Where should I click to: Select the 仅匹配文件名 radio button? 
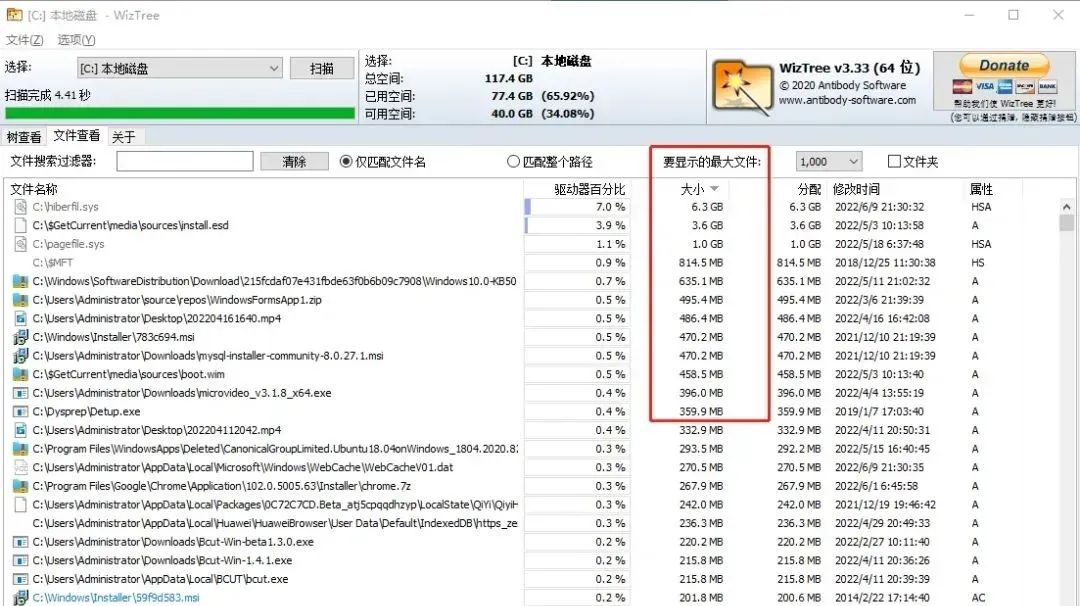(346, 162)
